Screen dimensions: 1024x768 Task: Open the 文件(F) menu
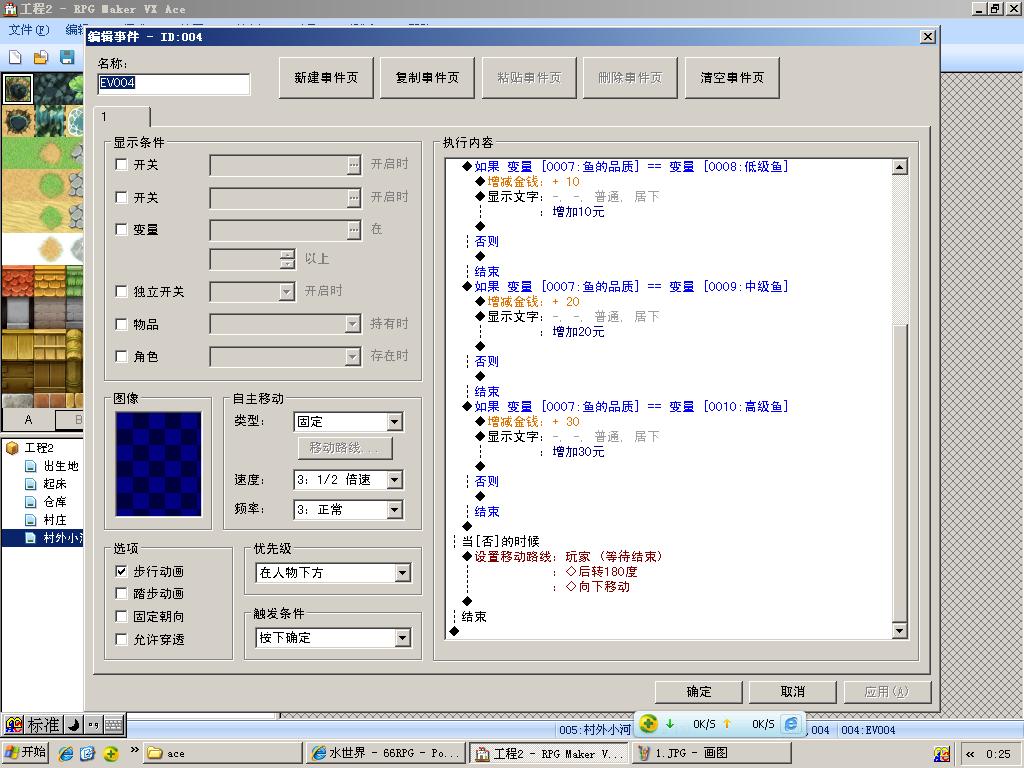(x=29, y=30)
